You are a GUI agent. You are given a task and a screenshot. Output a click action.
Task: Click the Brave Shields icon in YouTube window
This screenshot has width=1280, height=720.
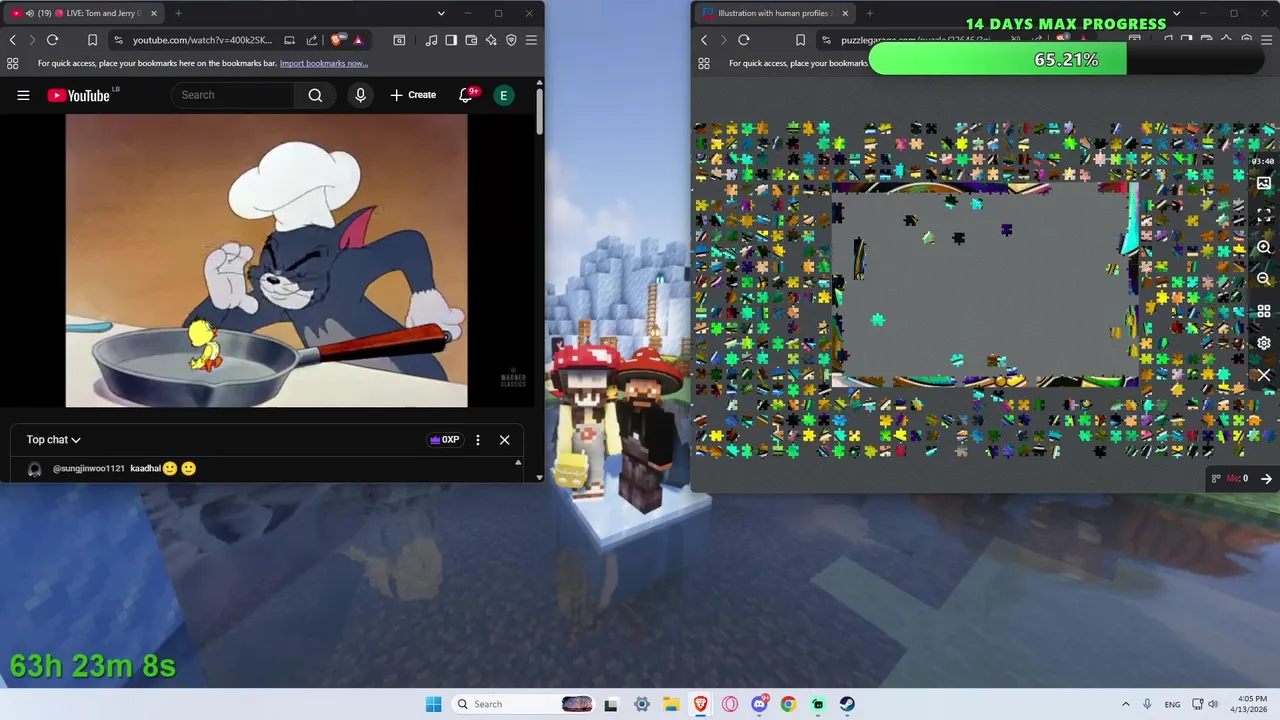pyautogui.click(x=338, y=40)
